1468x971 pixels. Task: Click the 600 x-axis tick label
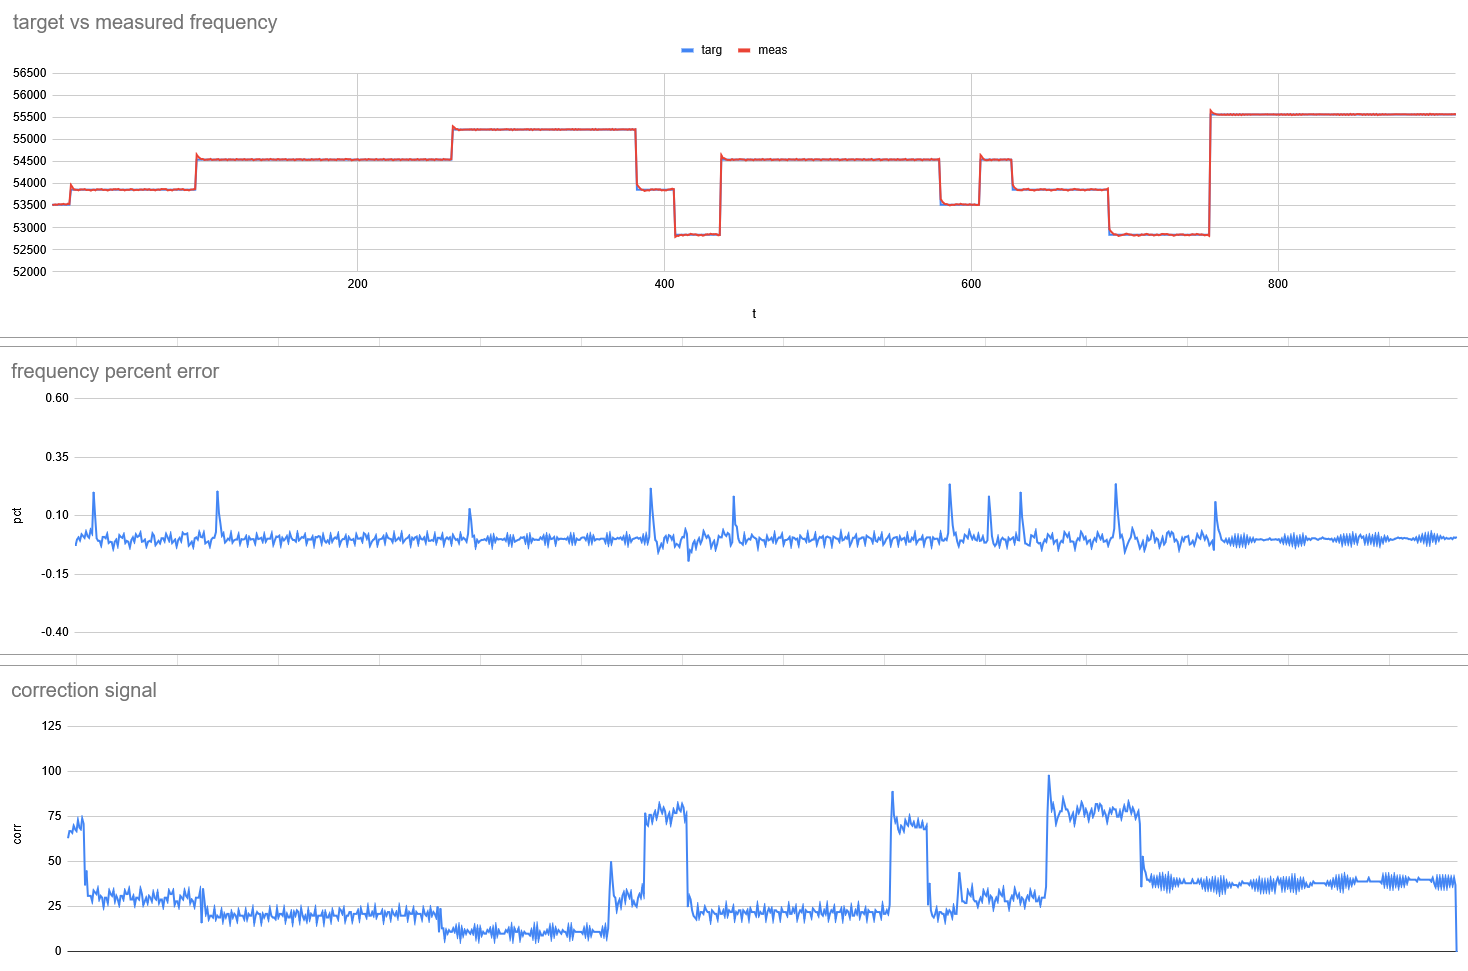click(971, 284)
